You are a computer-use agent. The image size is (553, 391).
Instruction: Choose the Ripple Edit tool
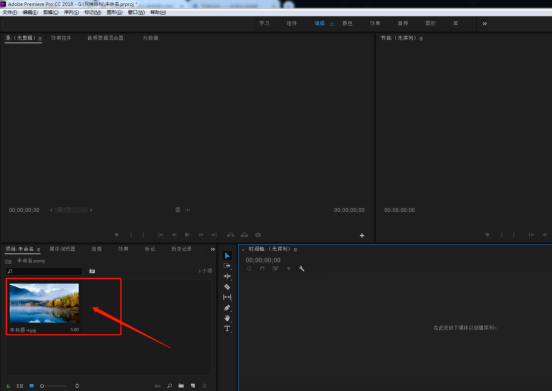(x=227, y=276)
